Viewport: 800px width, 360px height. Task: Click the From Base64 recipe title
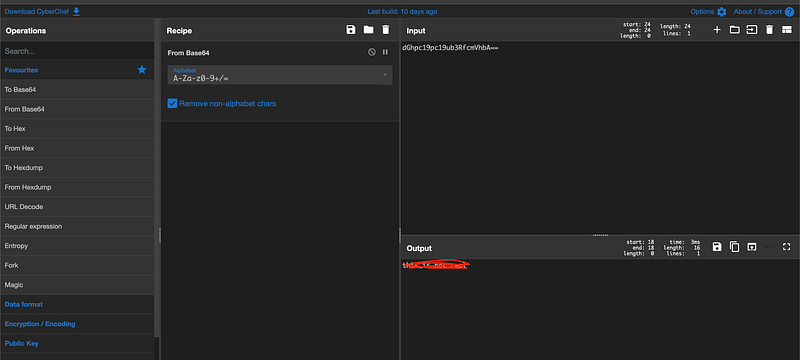click(188, 53)
